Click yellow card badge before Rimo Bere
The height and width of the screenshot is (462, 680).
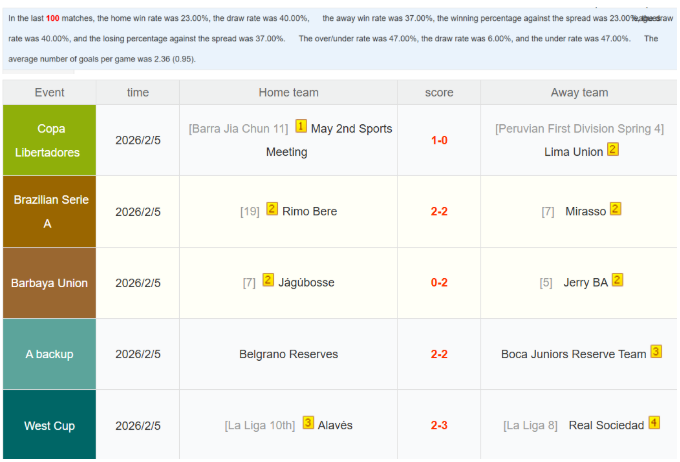pos(272,210)
